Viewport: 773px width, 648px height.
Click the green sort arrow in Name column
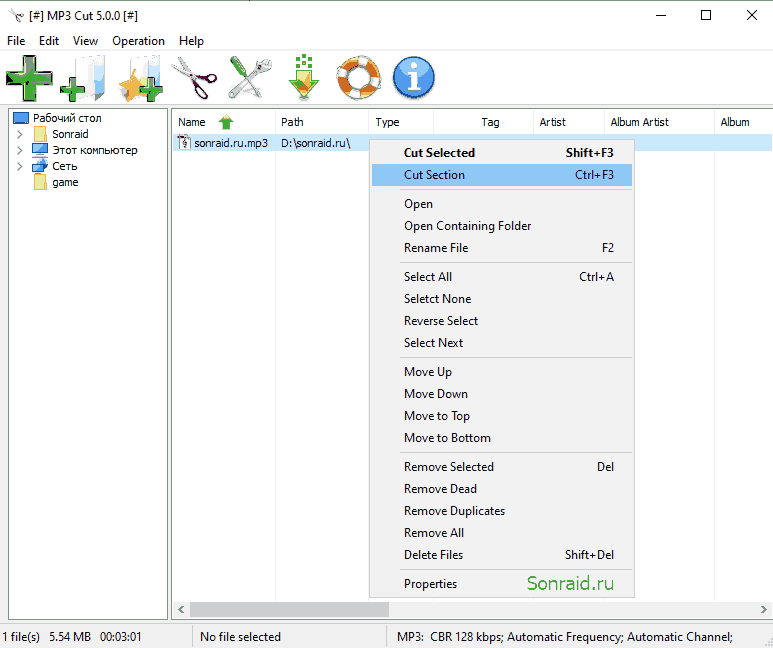click(226, 122)
